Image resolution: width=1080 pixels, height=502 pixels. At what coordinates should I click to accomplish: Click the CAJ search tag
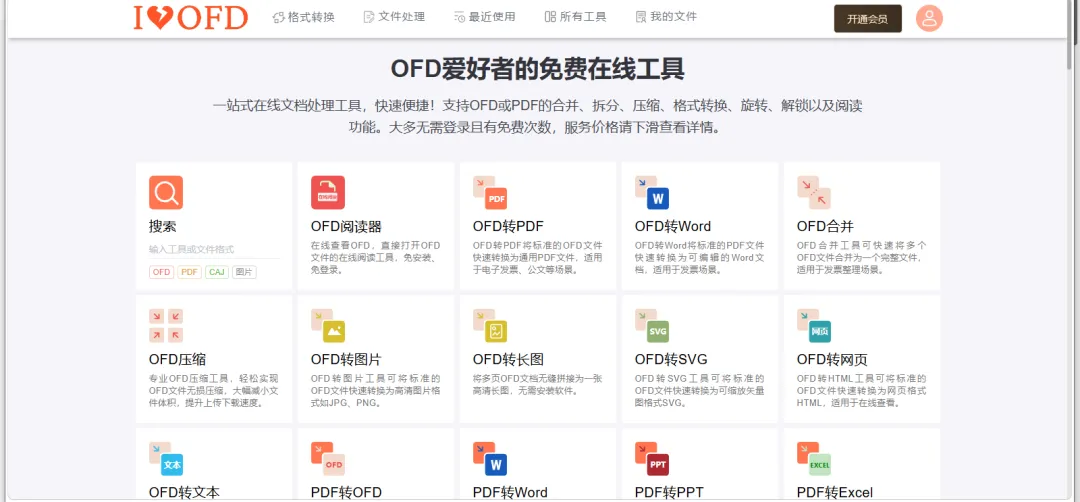(217, 272)
